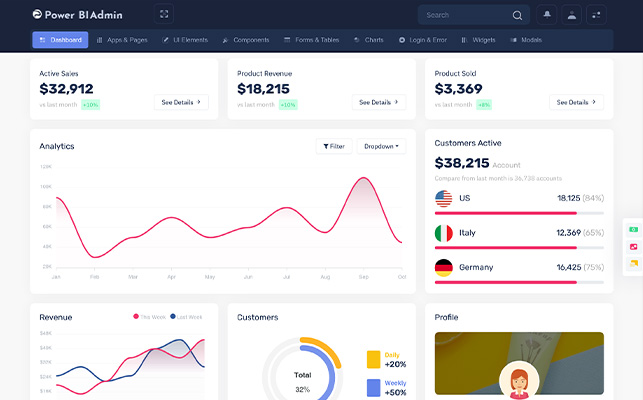Image resolution: width=643 pixels, height=400 pixels.
Task: Open the notifications bell icon
Action: coord(547,15)
